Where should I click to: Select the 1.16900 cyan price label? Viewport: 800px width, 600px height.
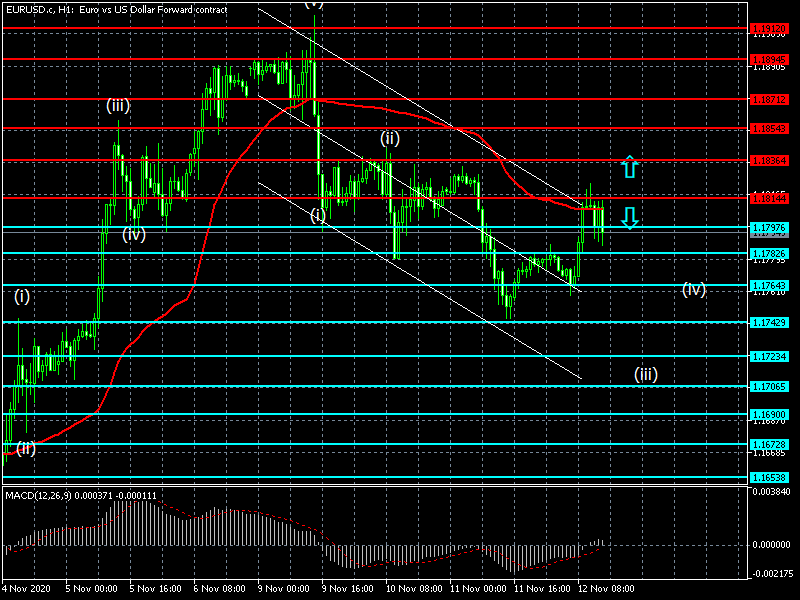point(769,415)
